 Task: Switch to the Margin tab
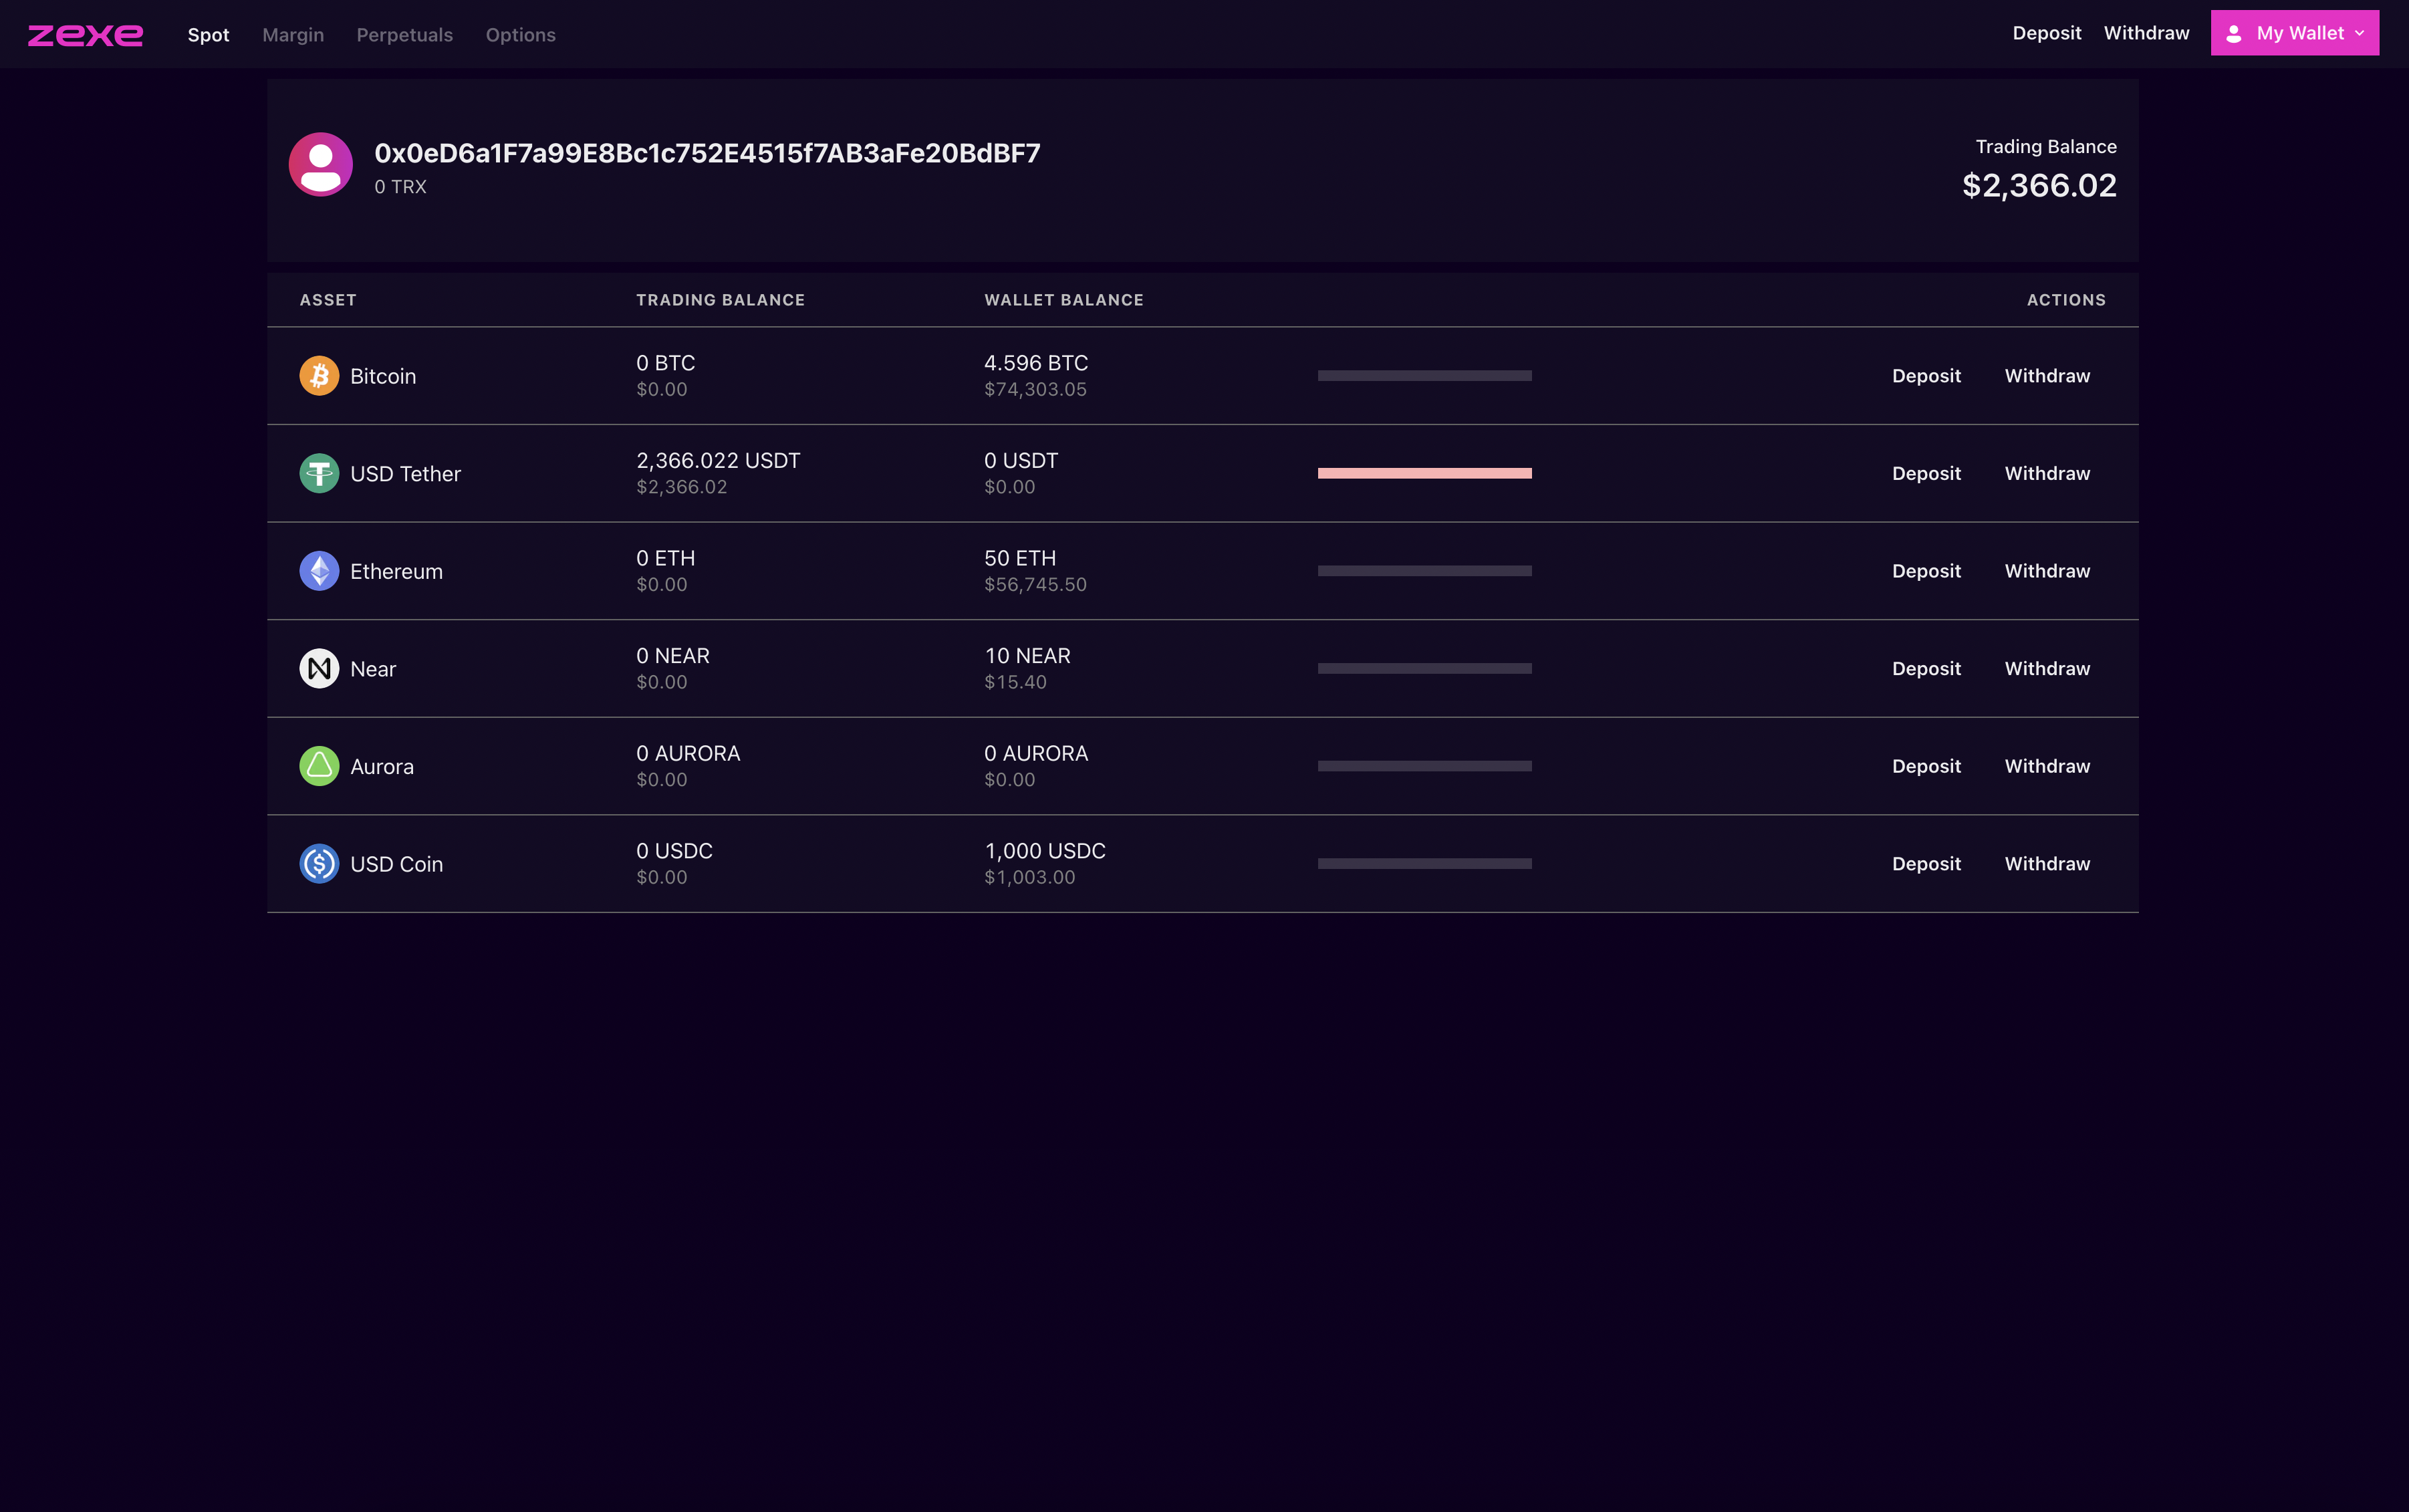pos(293,35)
